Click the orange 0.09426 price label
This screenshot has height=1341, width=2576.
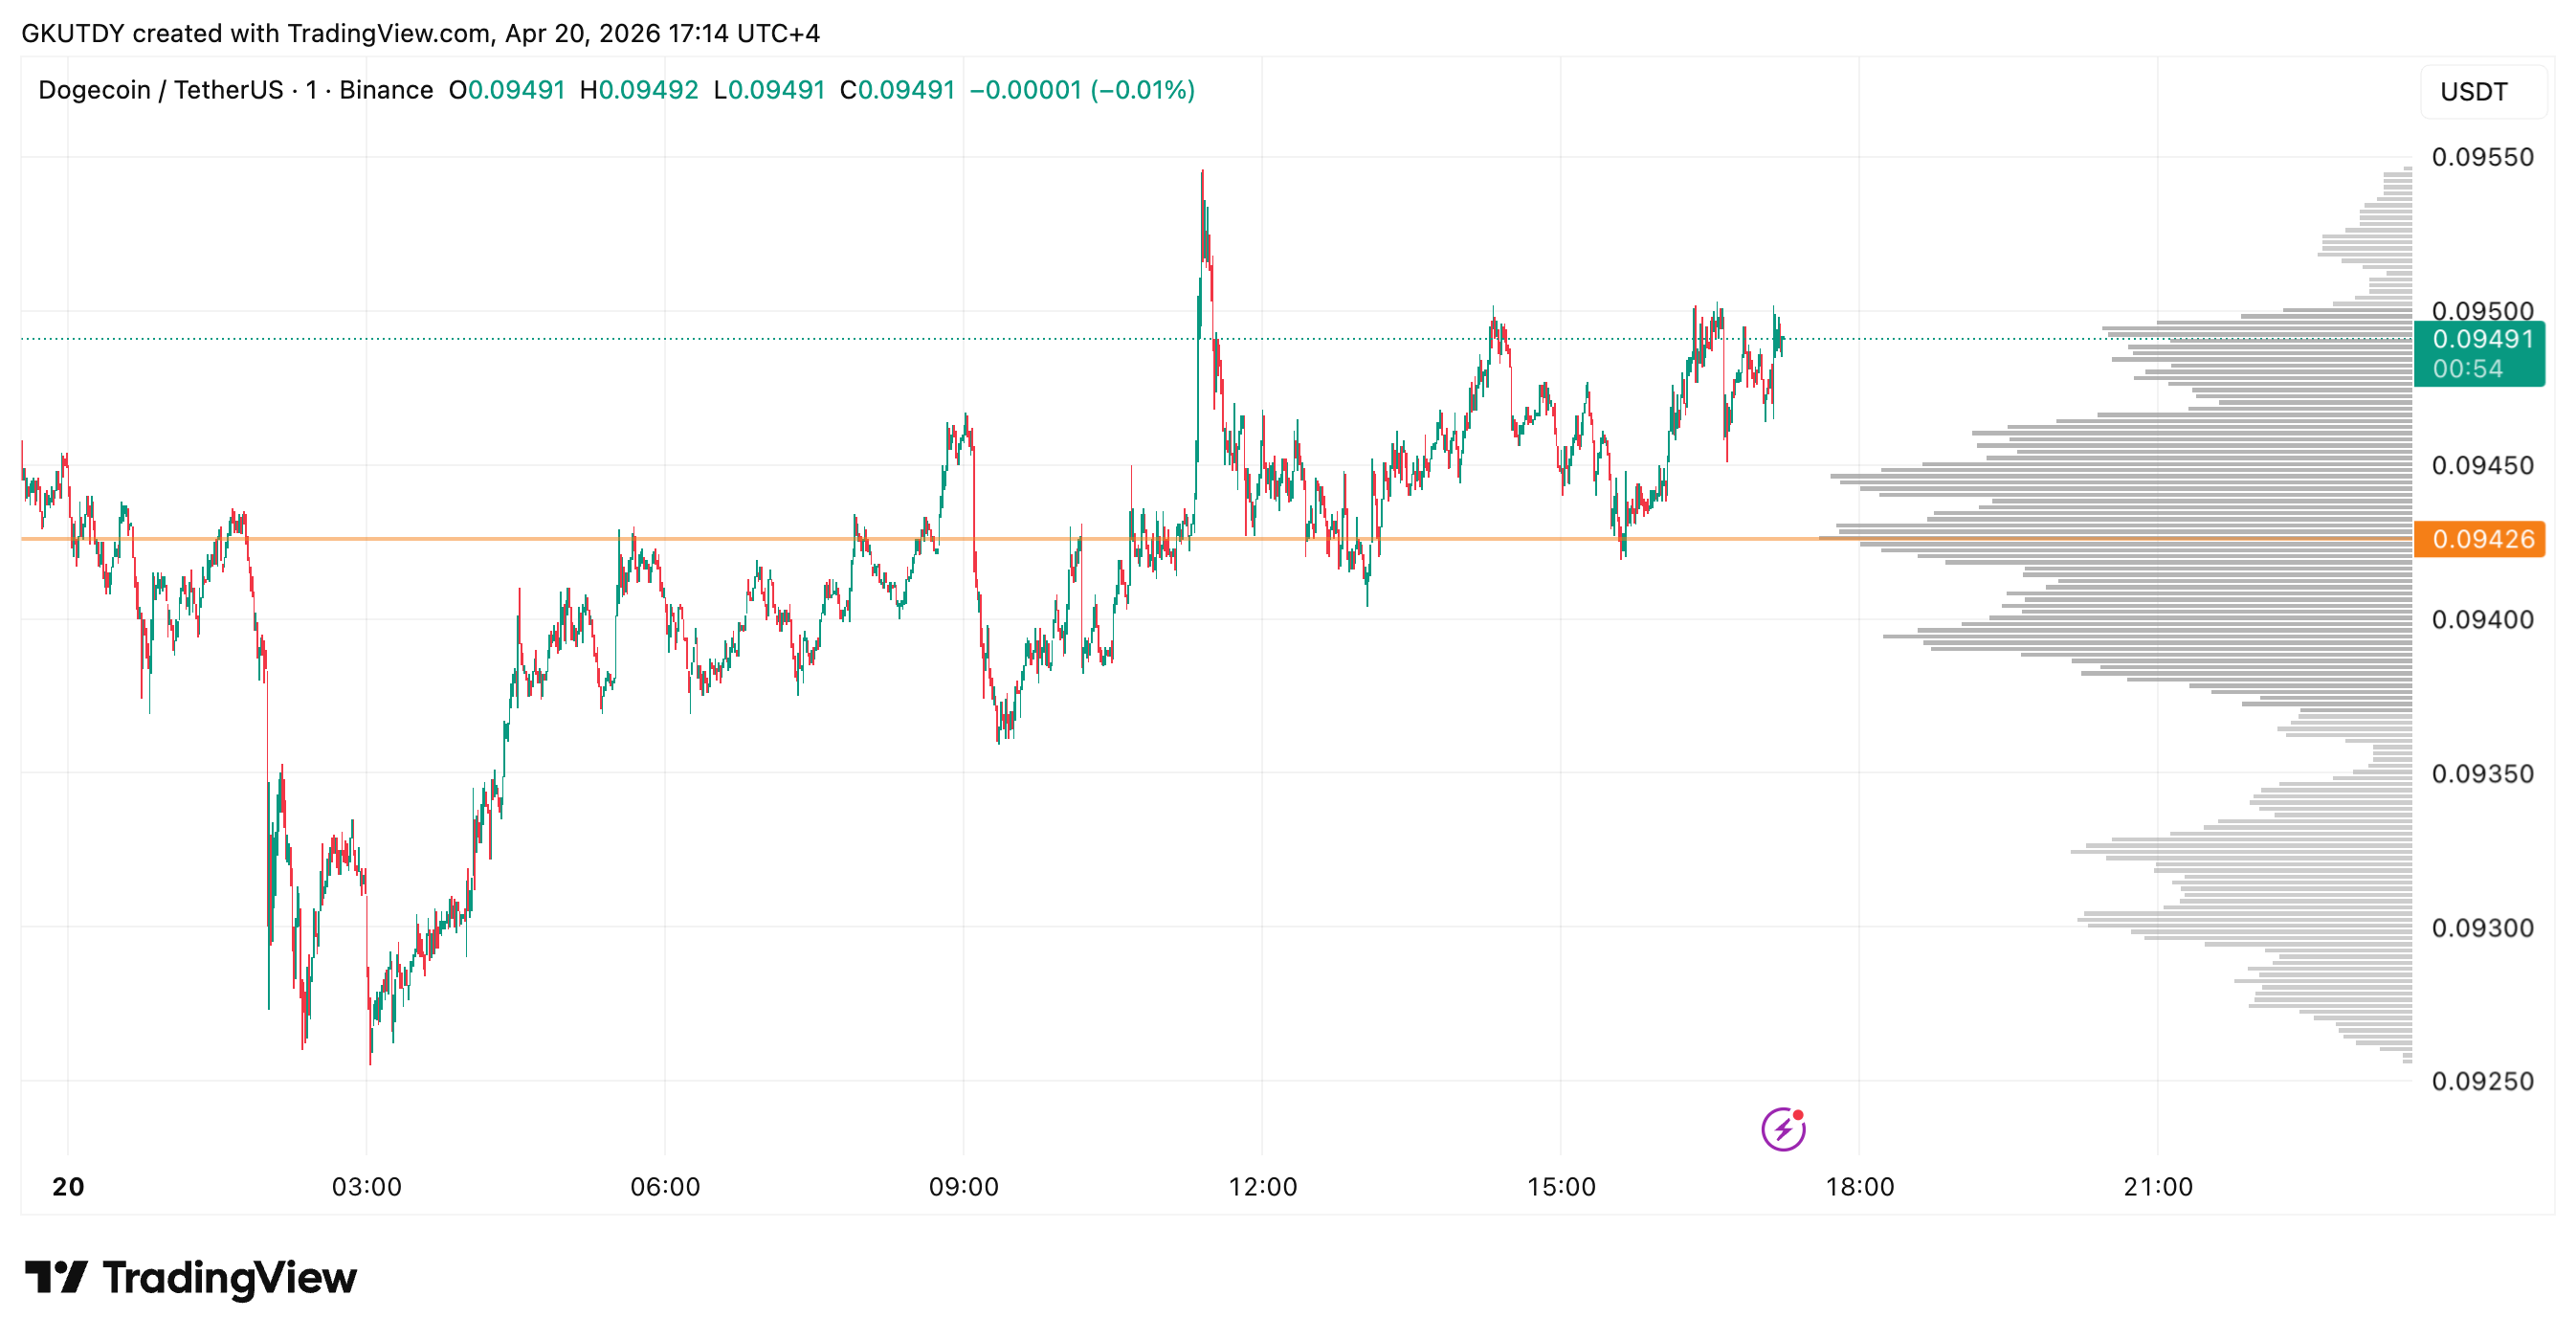[2482, 539]
